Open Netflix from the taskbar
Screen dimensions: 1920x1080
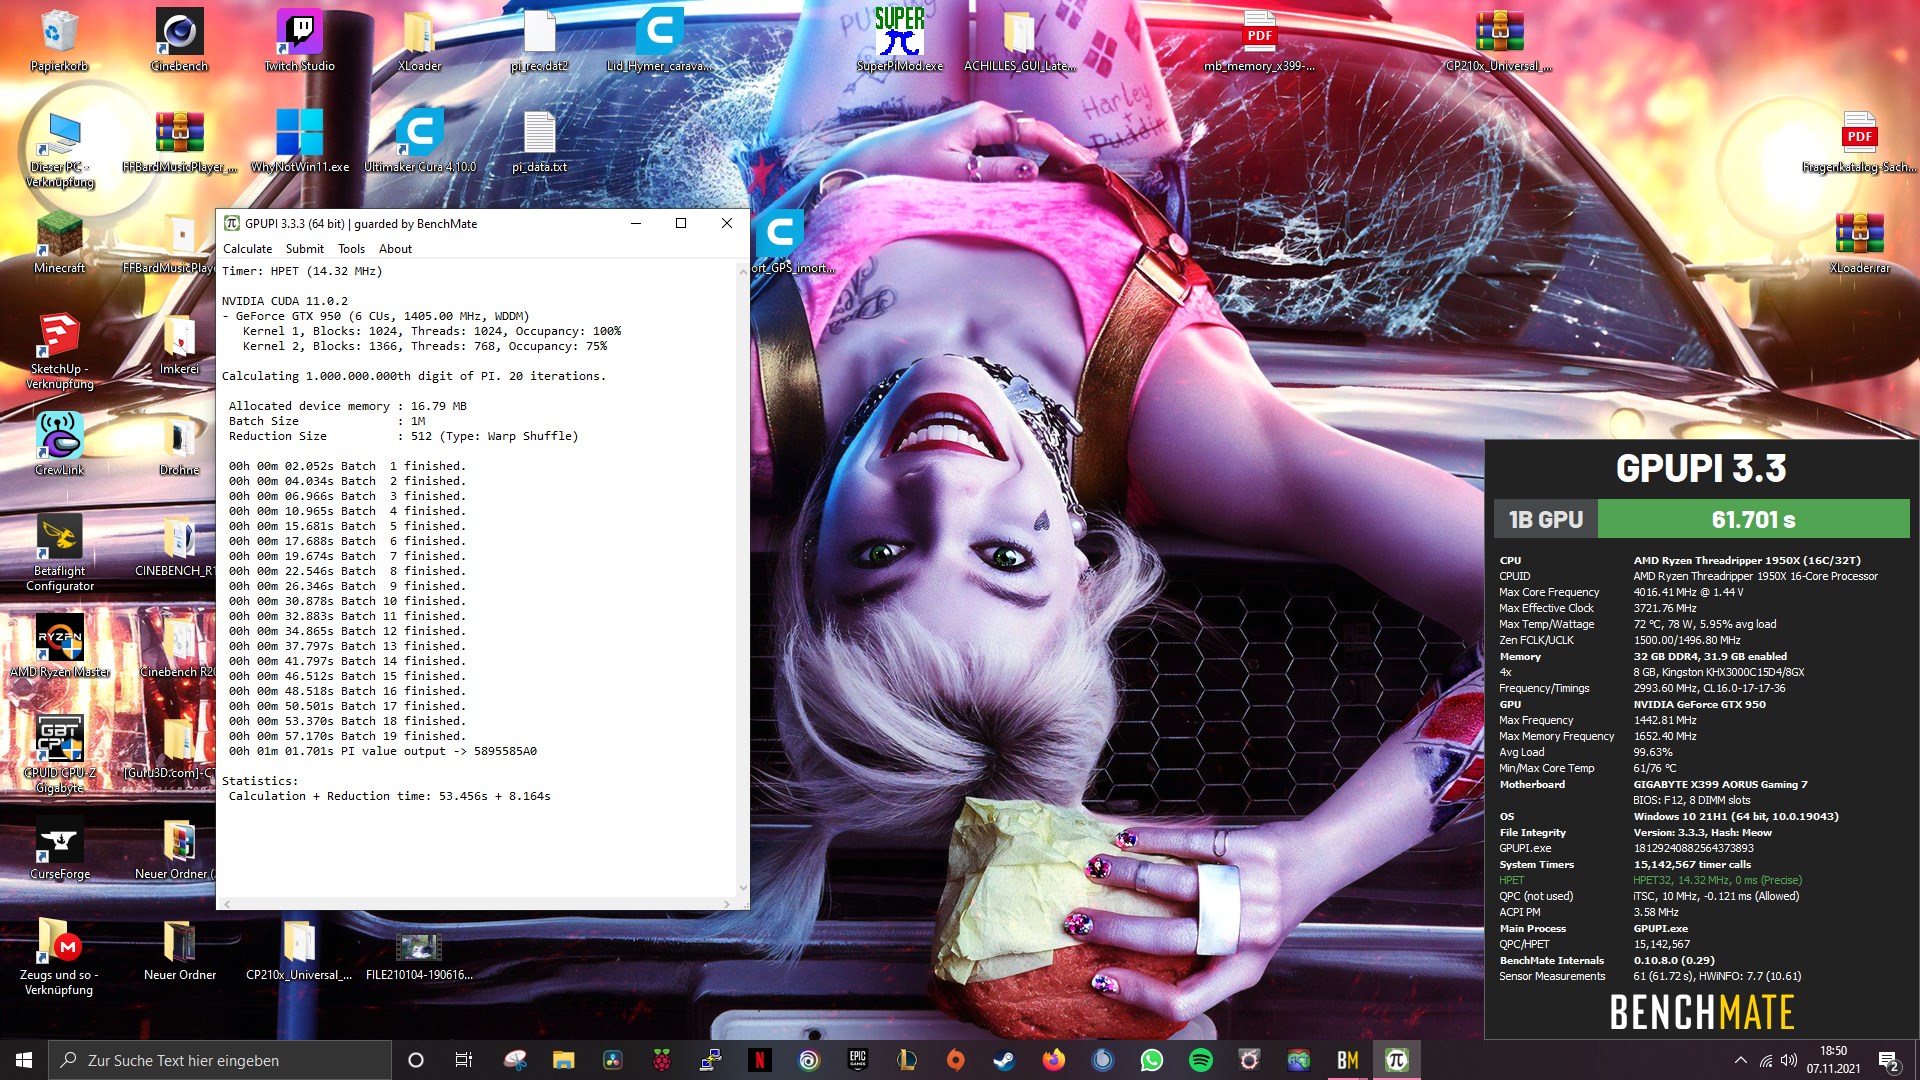(x=759, y=1060)
